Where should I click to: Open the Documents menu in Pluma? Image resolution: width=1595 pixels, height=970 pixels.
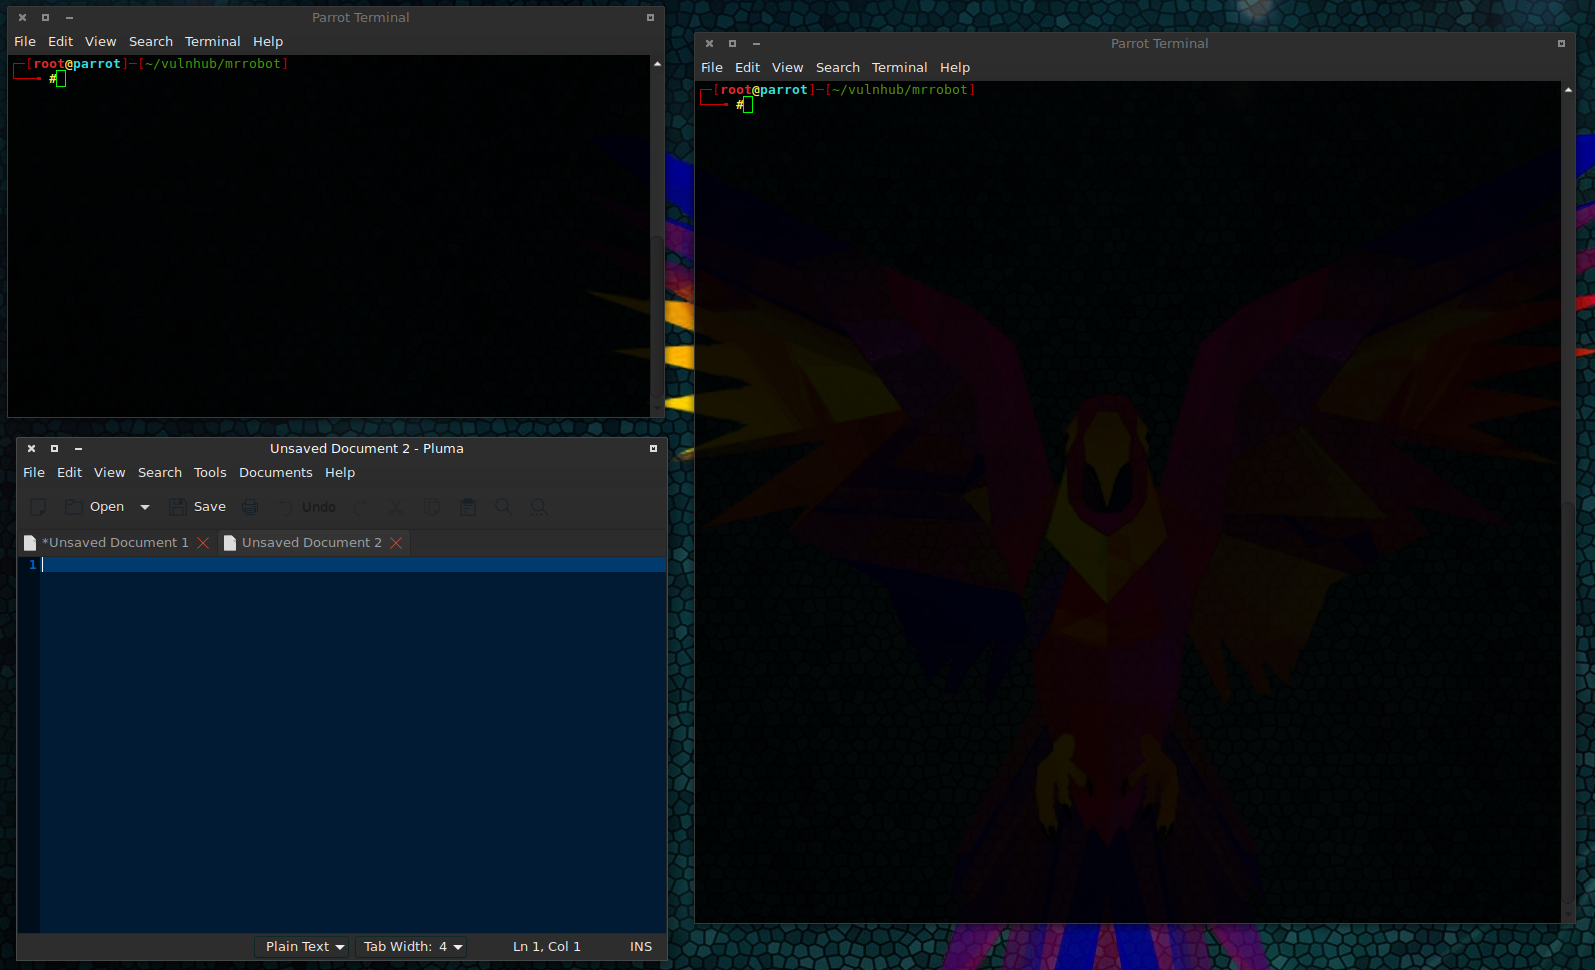pos(276,473)
